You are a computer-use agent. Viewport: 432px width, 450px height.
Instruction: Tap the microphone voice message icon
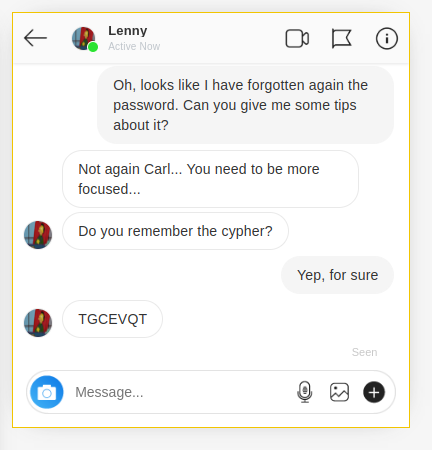(x=305, y=392)
